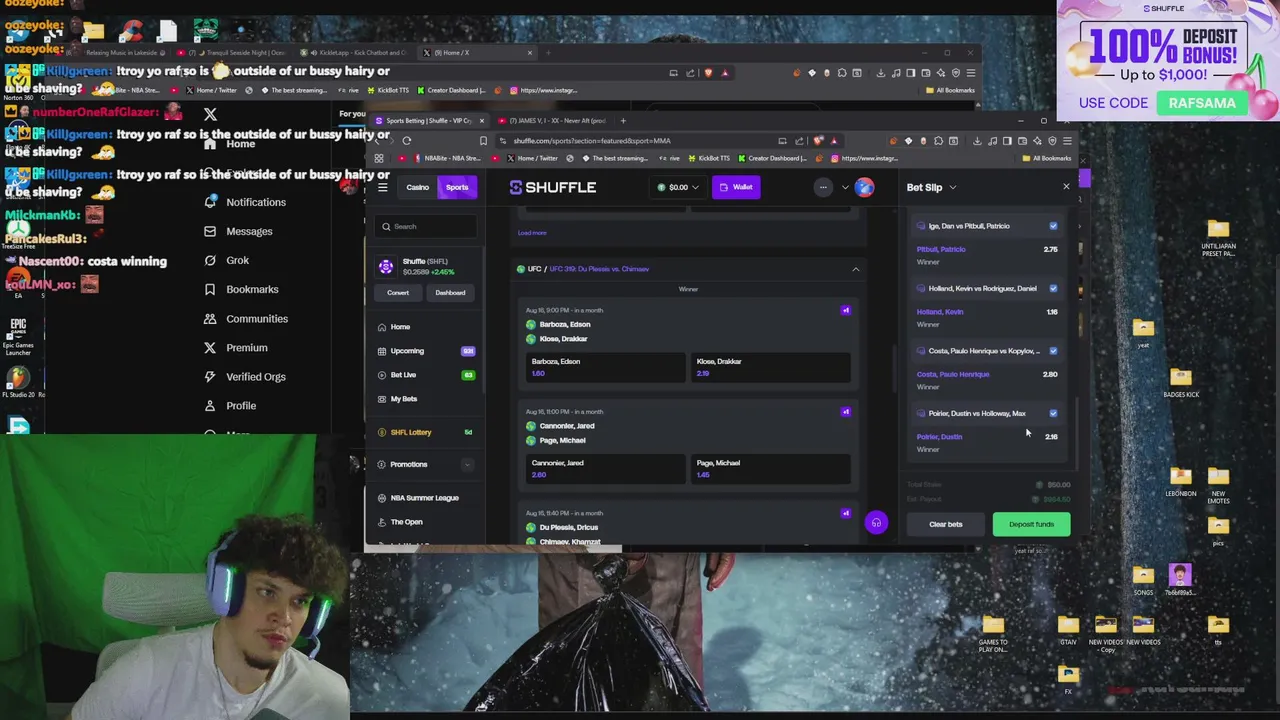The width and height of the screenshot is (1280, 720).
Task: Open Brave Shields icon in address bar
Action: (819, 141)
